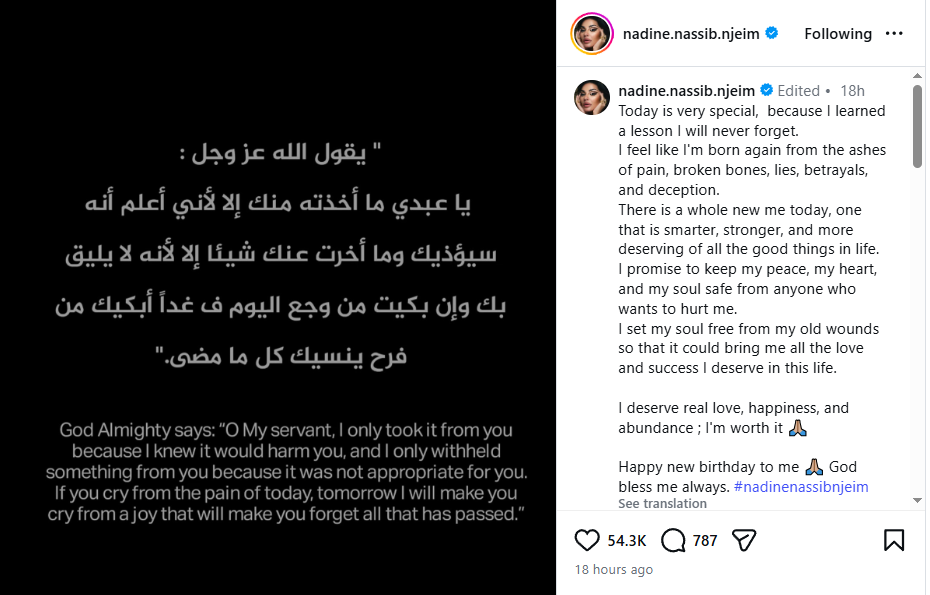Open the #nadinenassibnjeim hashtag

(800, 486)
